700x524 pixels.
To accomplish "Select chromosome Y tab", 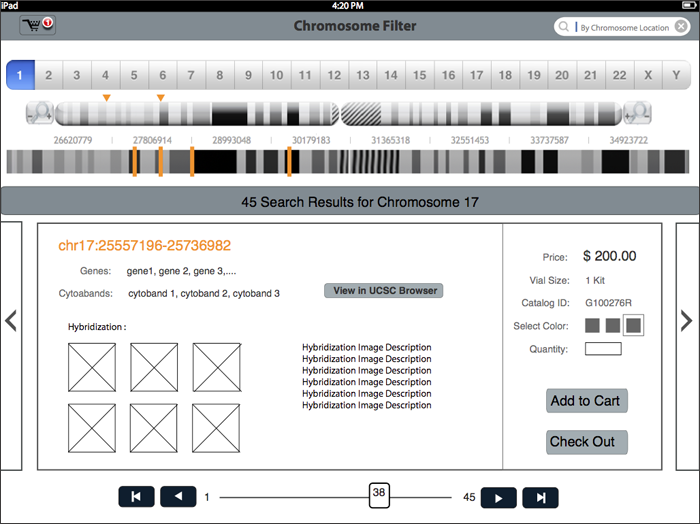I will (x=676, y=75).
